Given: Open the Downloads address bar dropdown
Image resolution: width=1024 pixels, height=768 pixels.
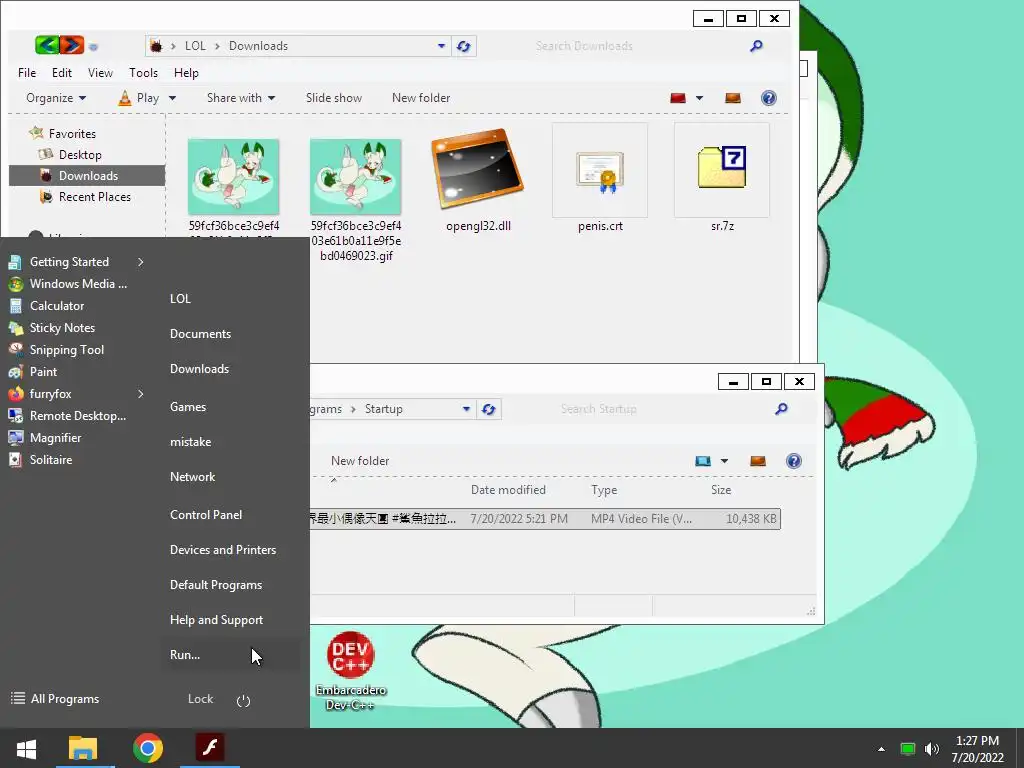Looking at the screenshot, I should 441,46.
